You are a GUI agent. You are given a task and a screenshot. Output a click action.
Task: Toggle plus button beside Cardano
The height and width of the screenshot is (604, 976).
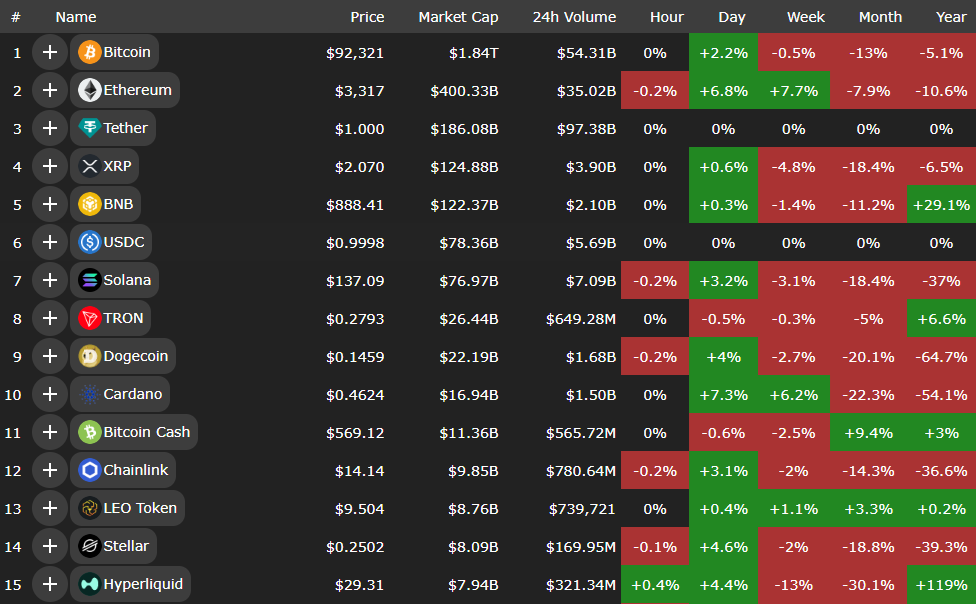tap(49, 394)
